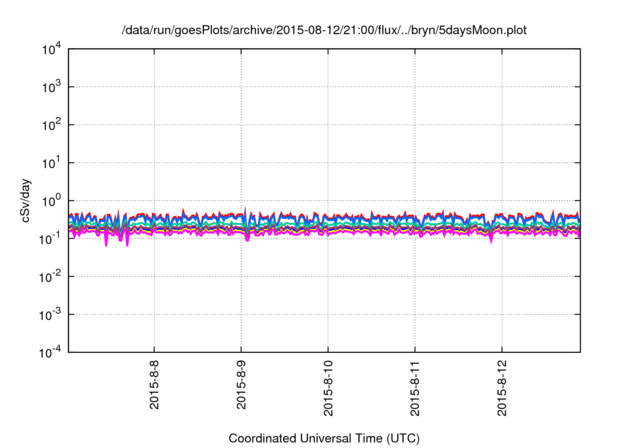Click the 10^-4 y-axis tick label

tap(50, 352)
